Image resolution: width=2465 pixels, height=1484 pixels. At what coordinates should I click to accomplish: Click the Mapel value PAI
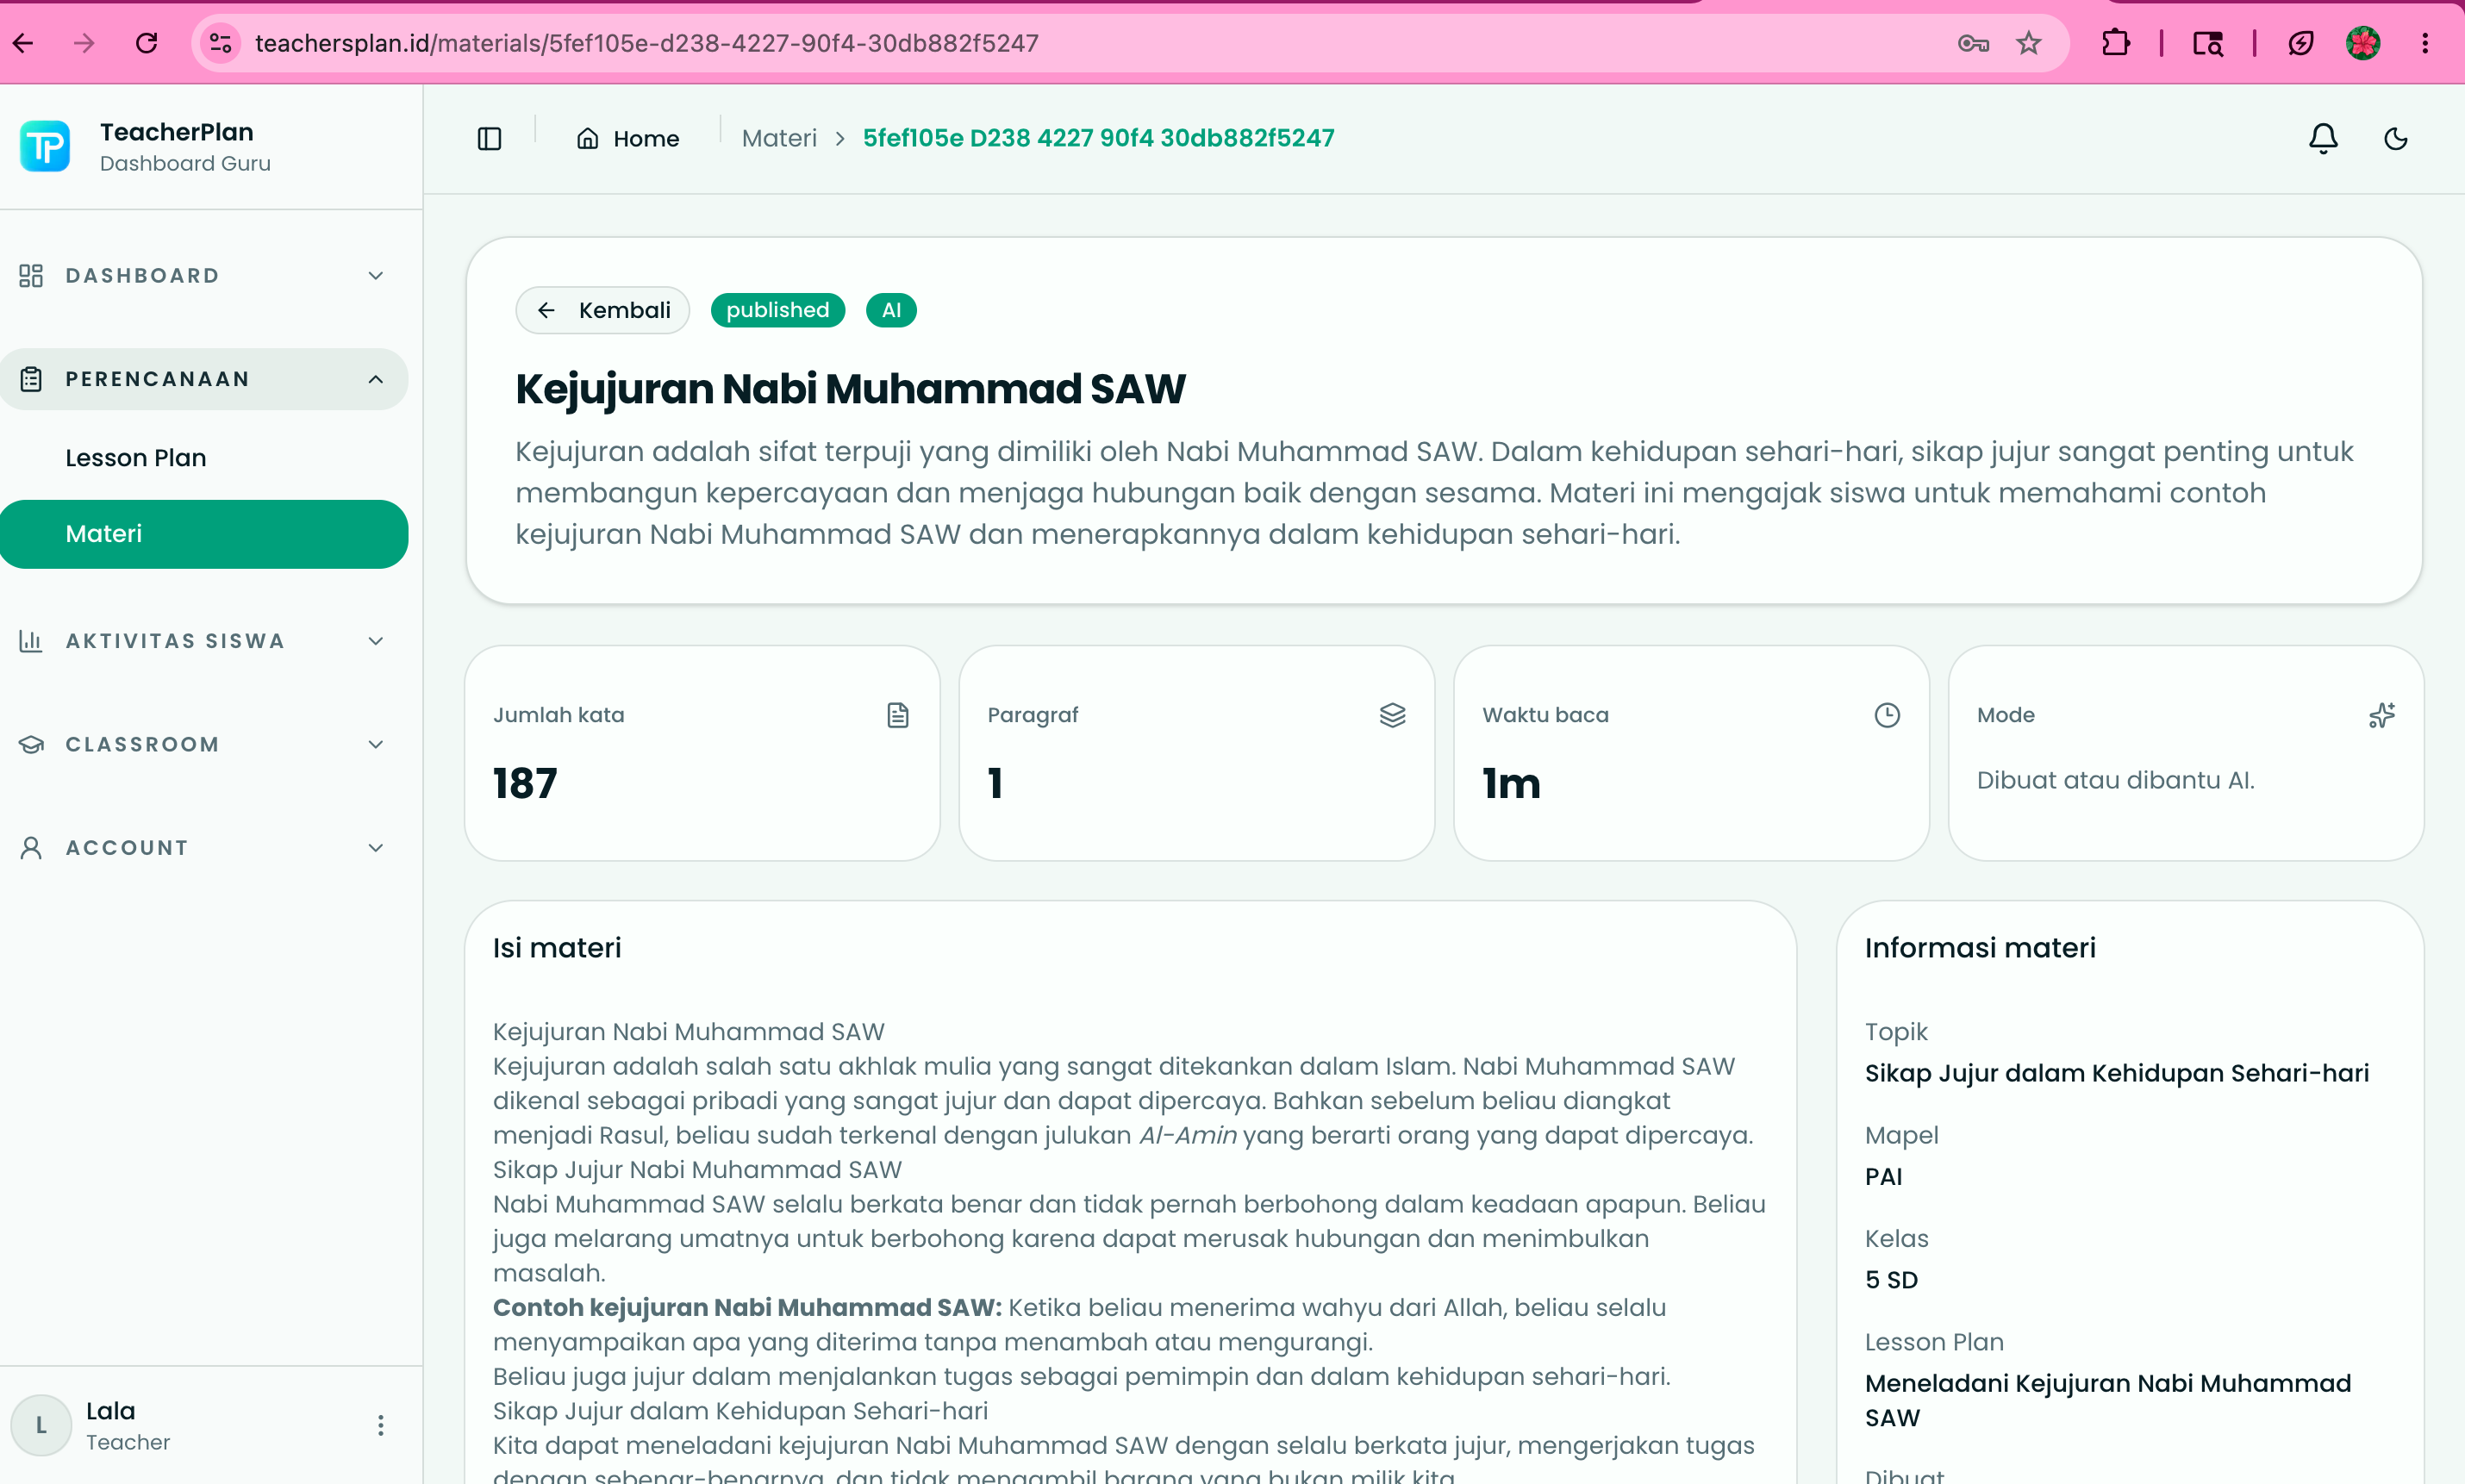point(1884,1177)
